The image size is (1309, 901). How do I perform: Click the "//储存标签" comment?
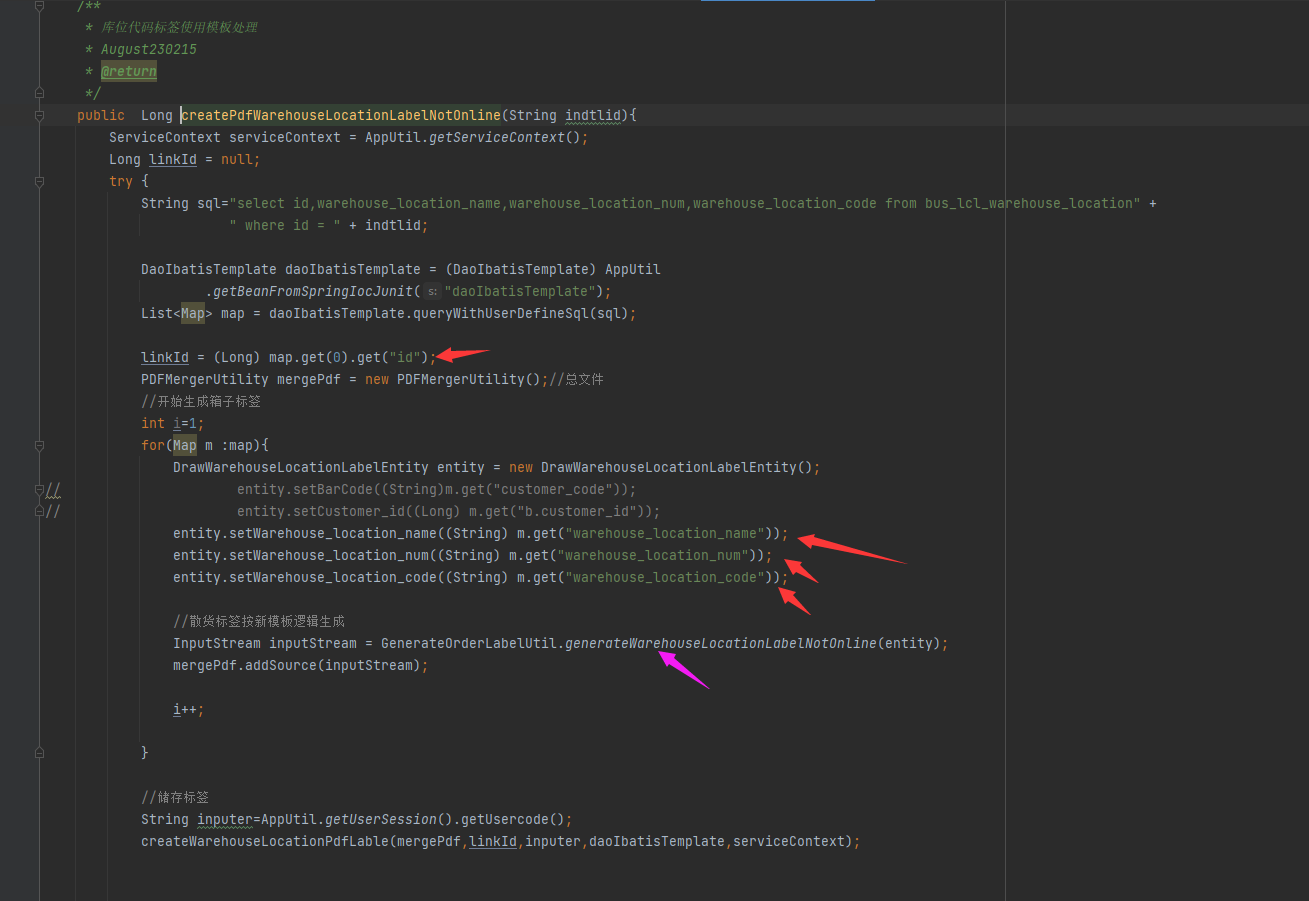tap(175, 797)
